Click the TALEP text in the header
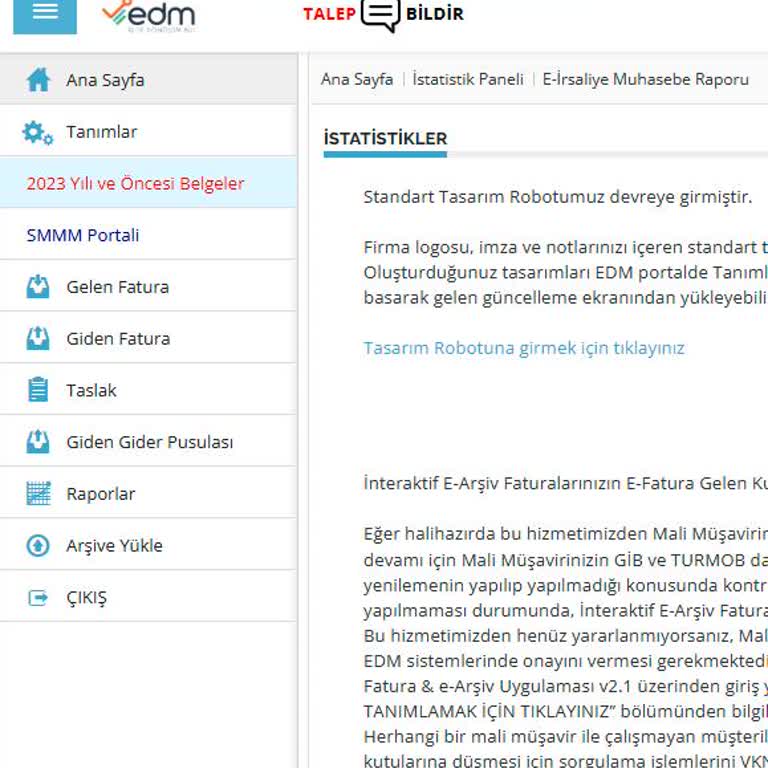768x768 pixels. click(x=329, y=14)
